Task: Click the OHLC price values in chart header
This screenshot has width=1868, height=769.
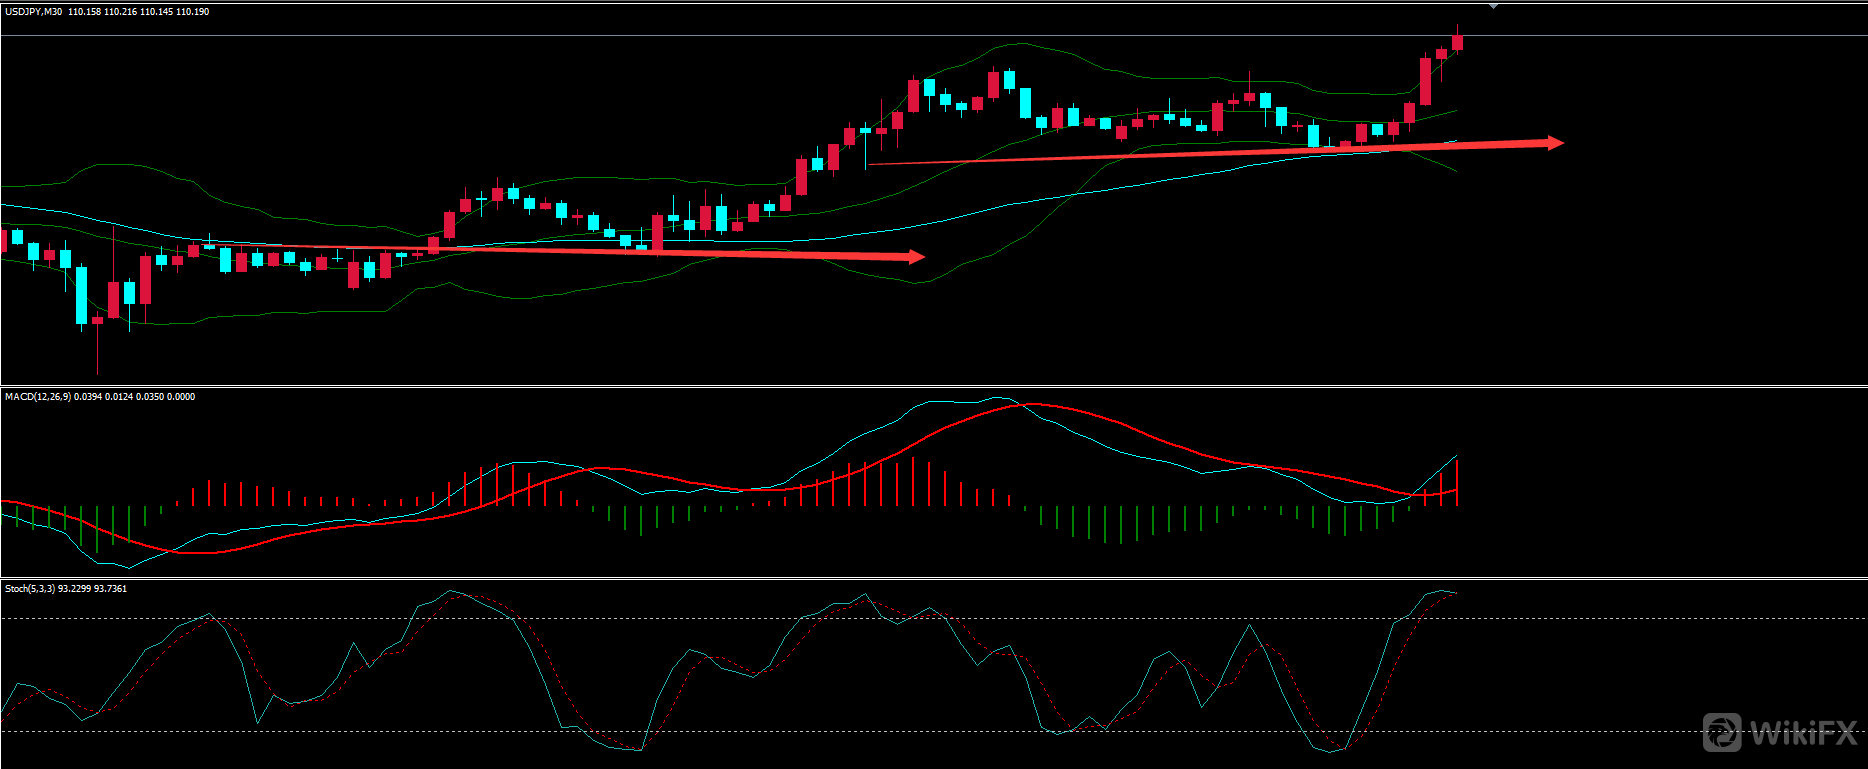Action: (138, 12)
